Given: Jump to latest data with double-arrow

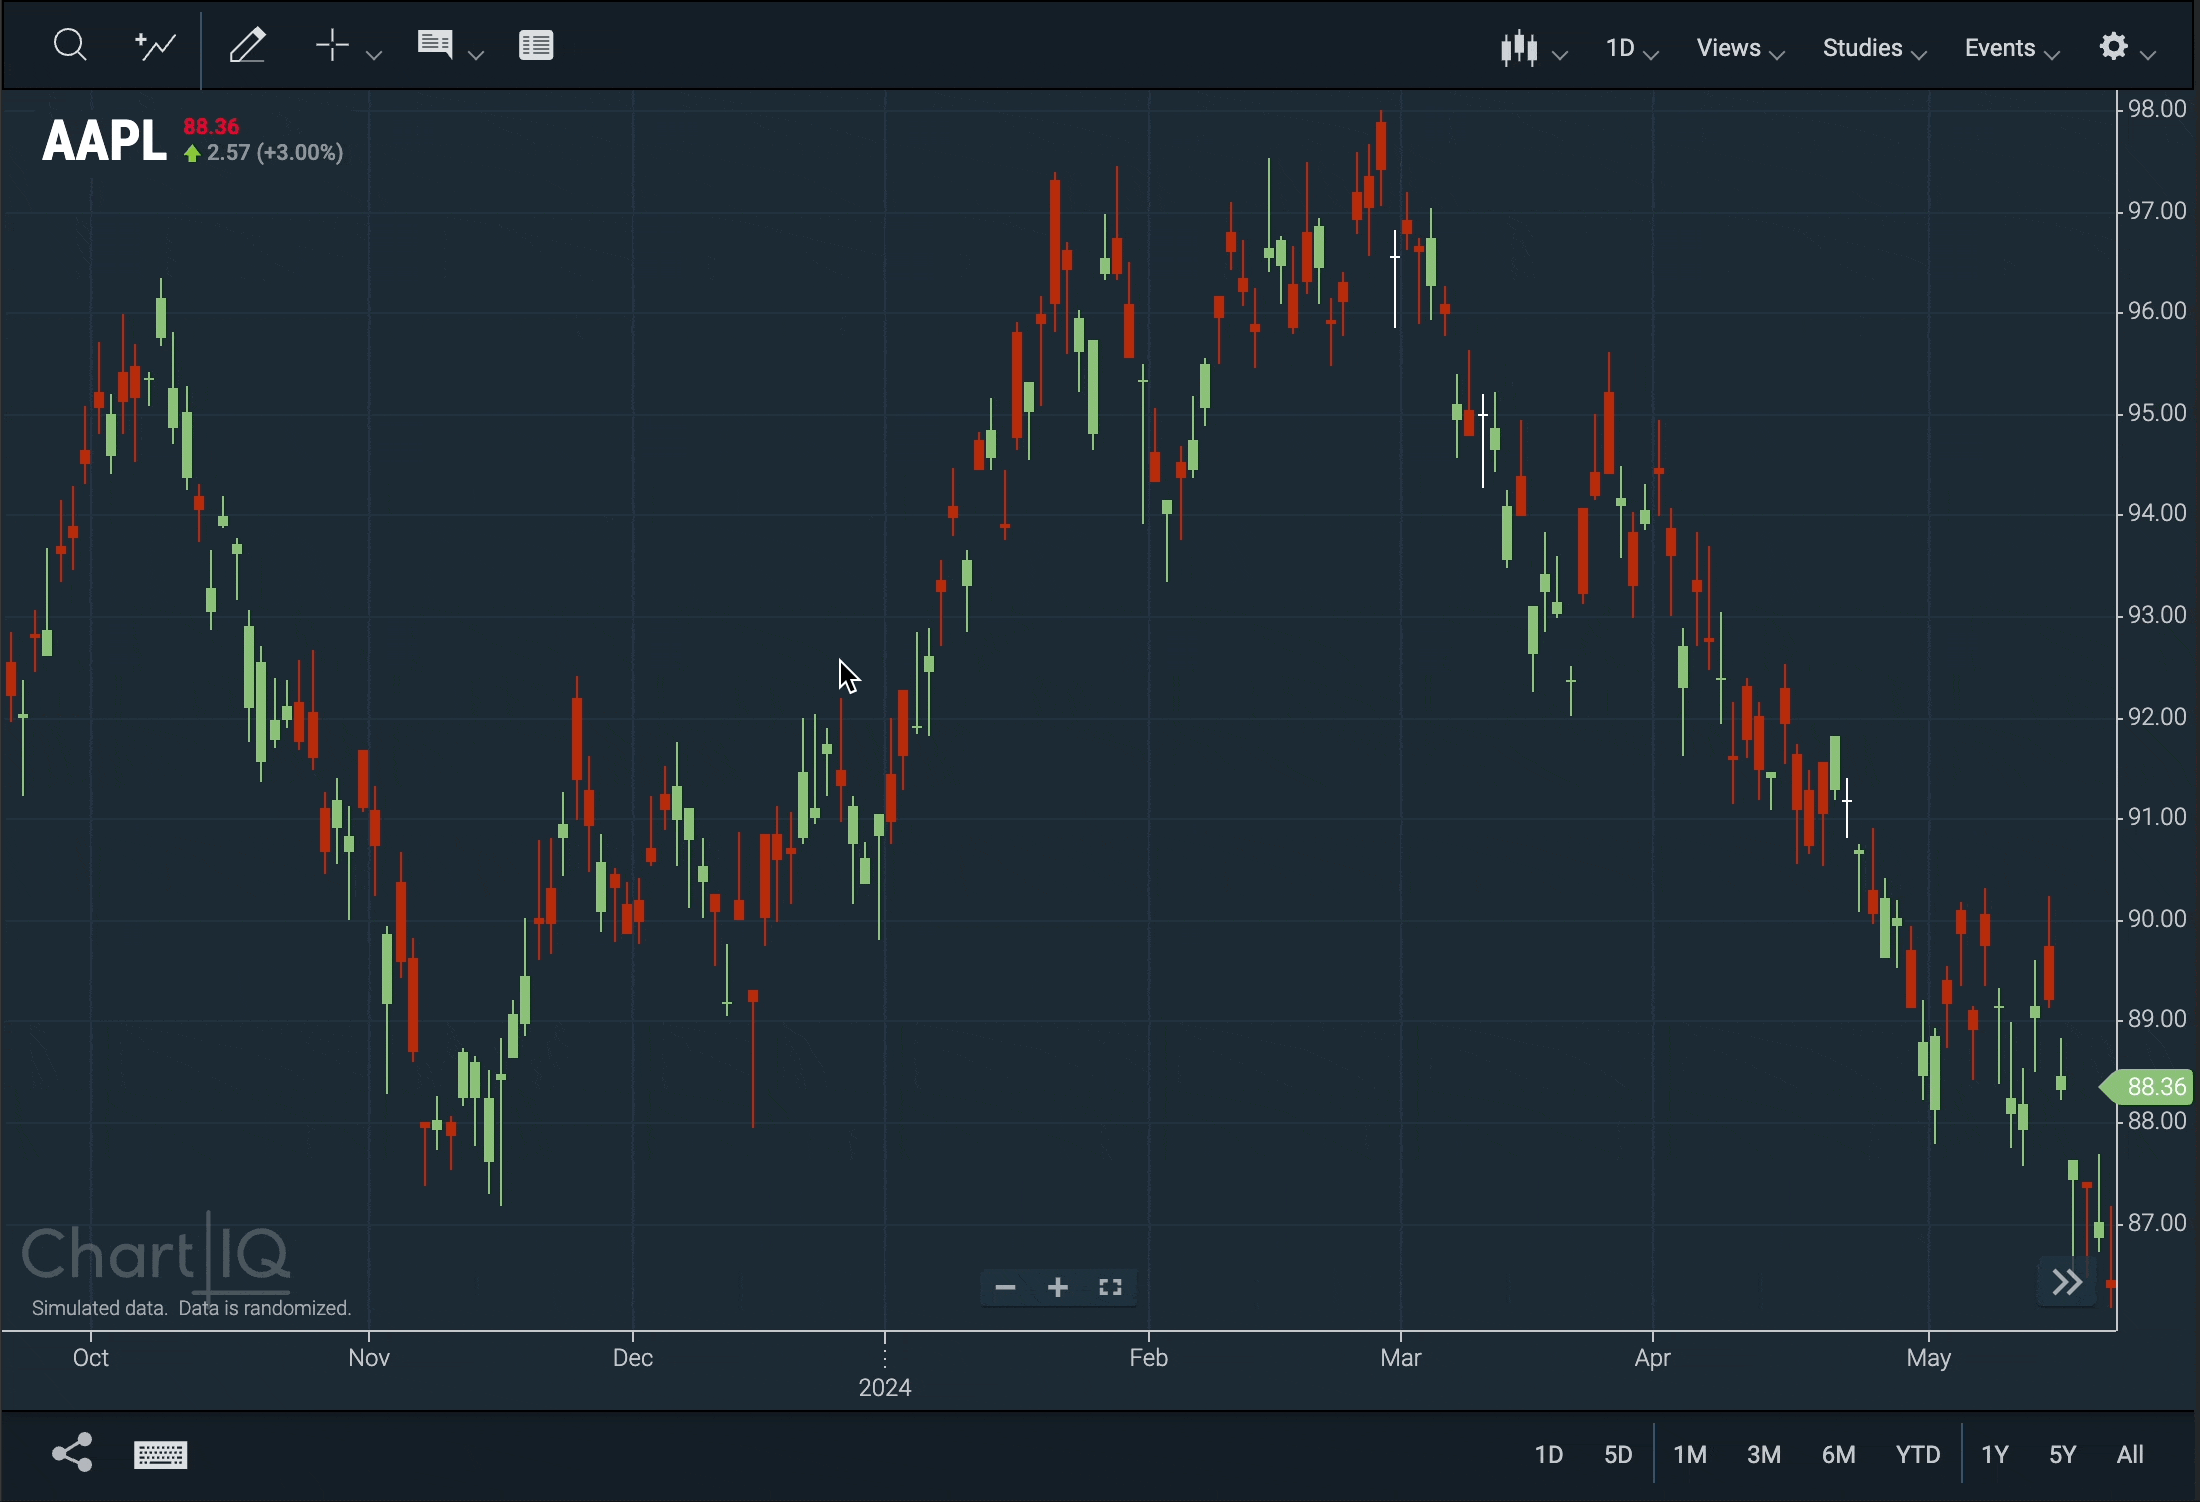Looking at the screenshot, I should point(2068,1283).
